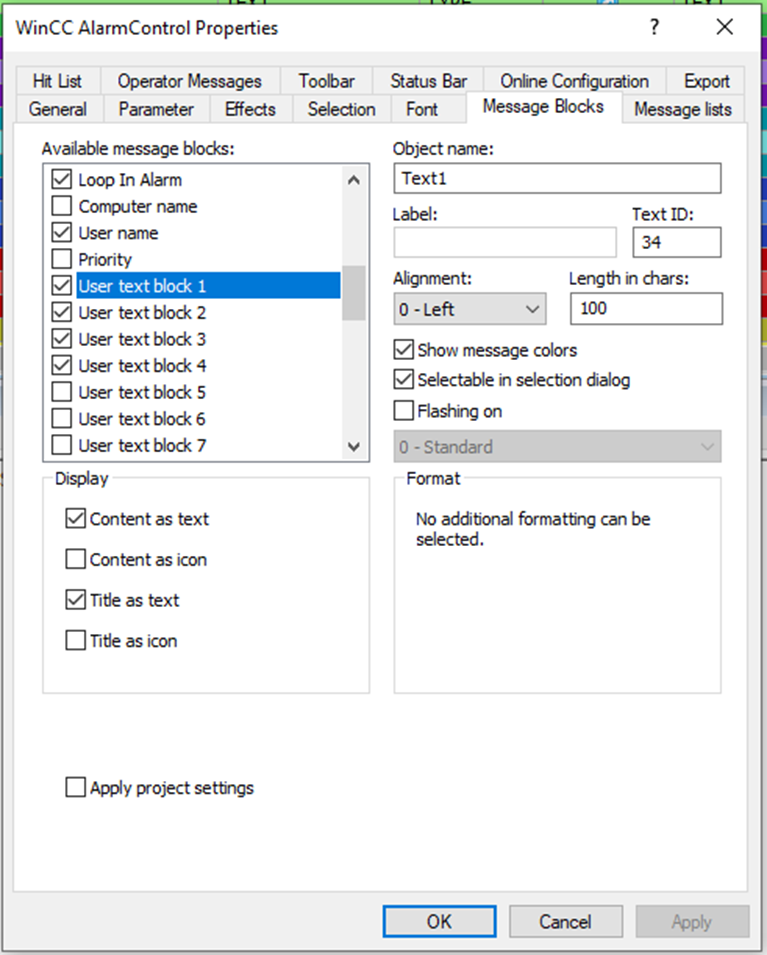The height and width of the screenshot is (955, 767).
Task: Switch to the Export tab
Action: point(706,81)
